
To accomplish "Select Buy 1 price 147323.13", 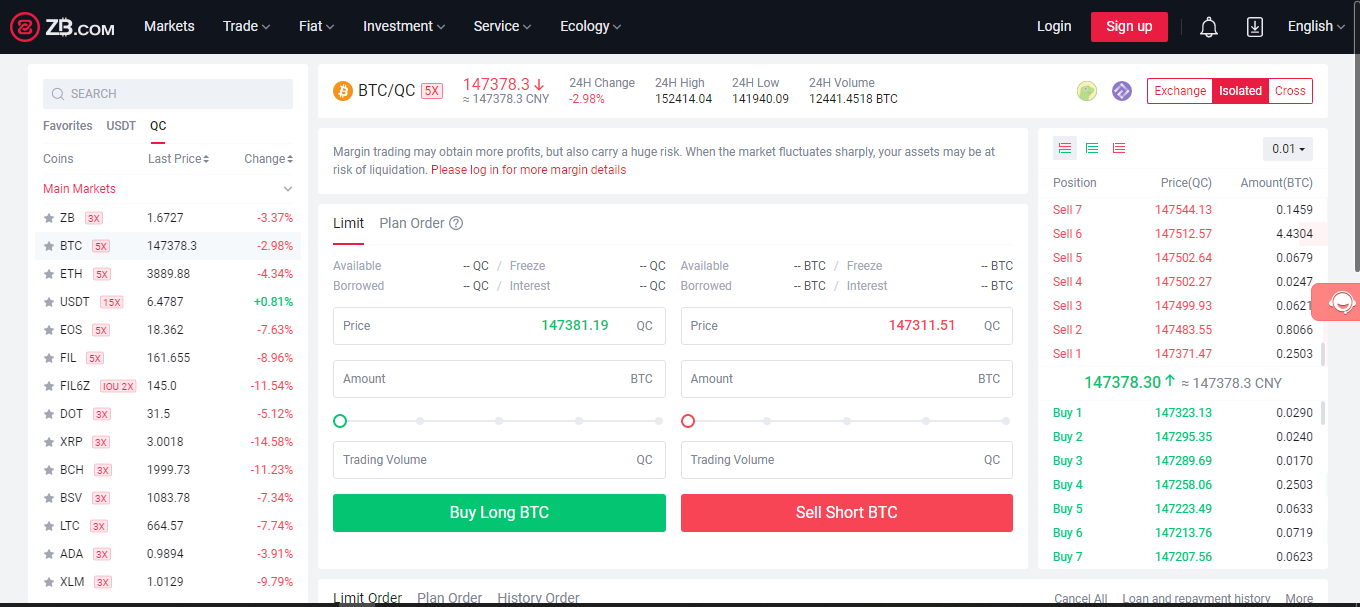I will (1183, 413).
